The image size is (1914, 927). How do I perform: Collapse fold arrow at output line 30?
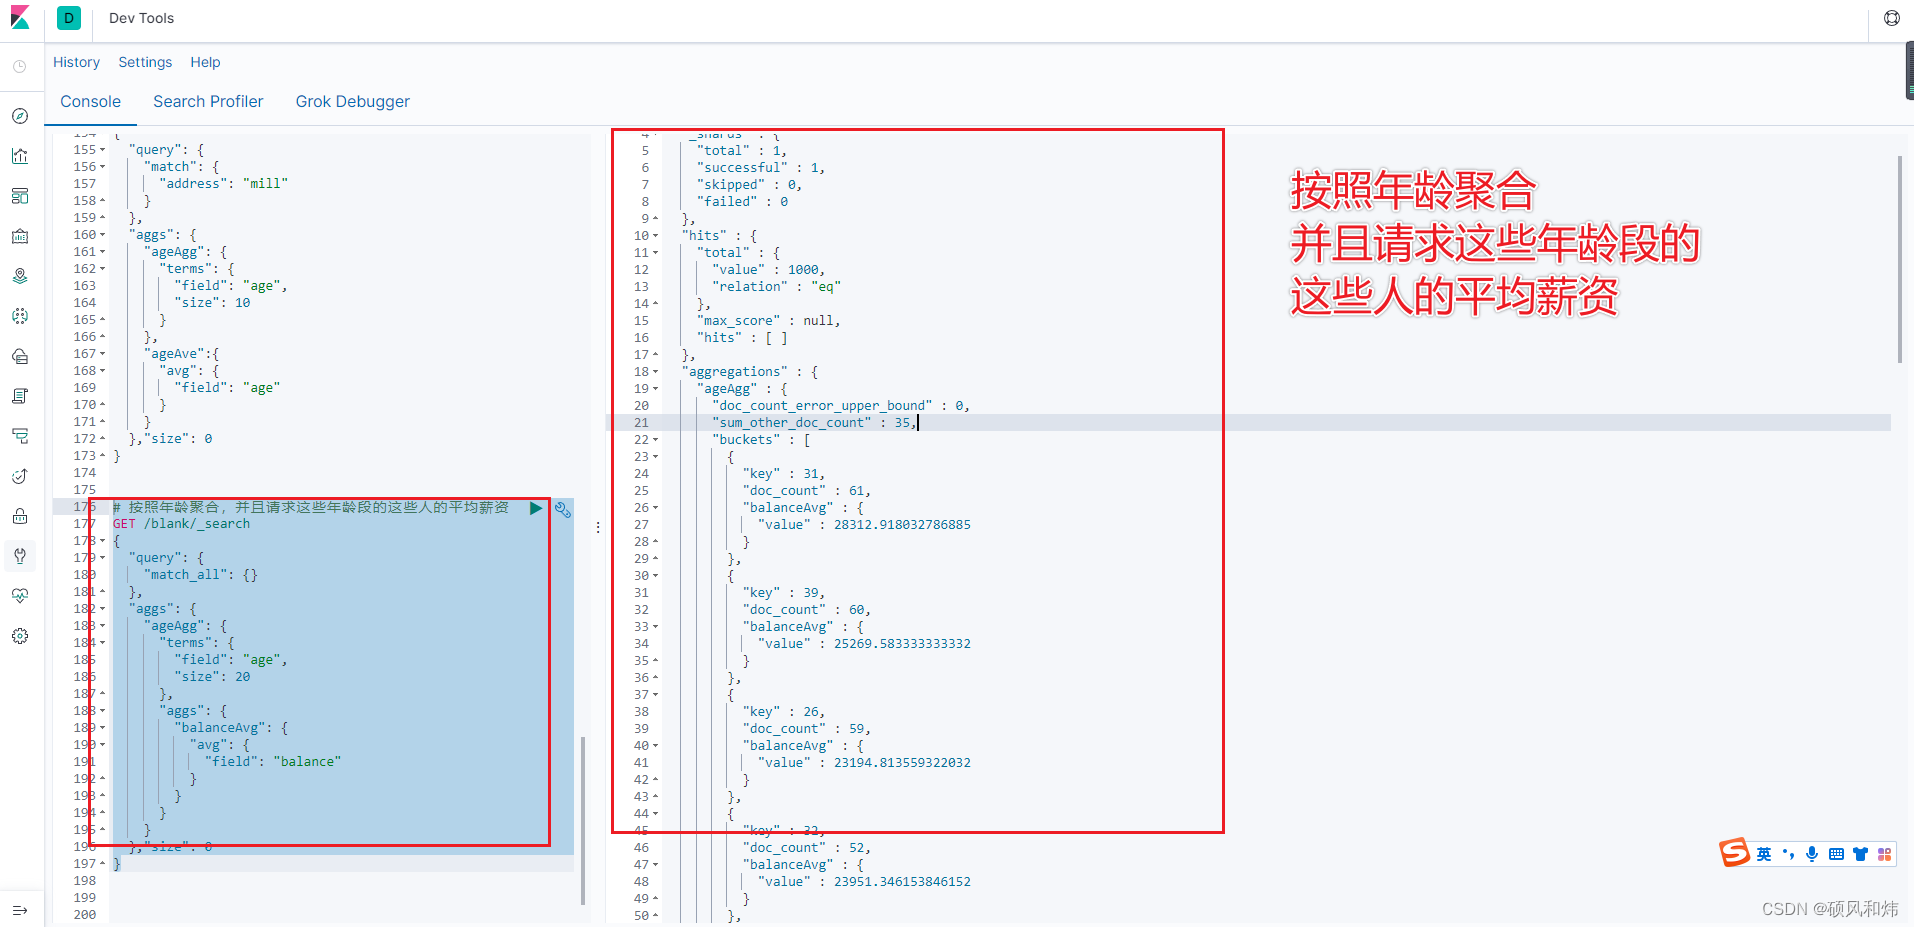[656, 576]
